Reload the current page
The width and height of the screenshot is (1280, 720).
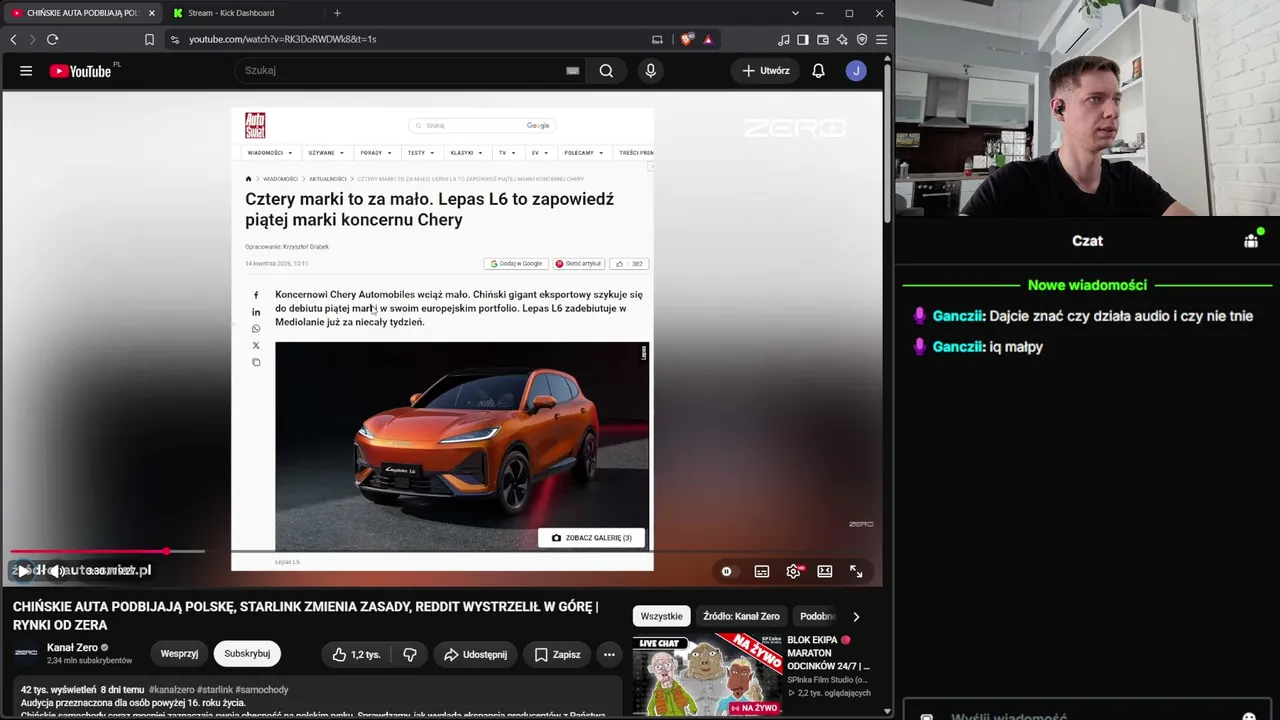(x=52, y=39)
